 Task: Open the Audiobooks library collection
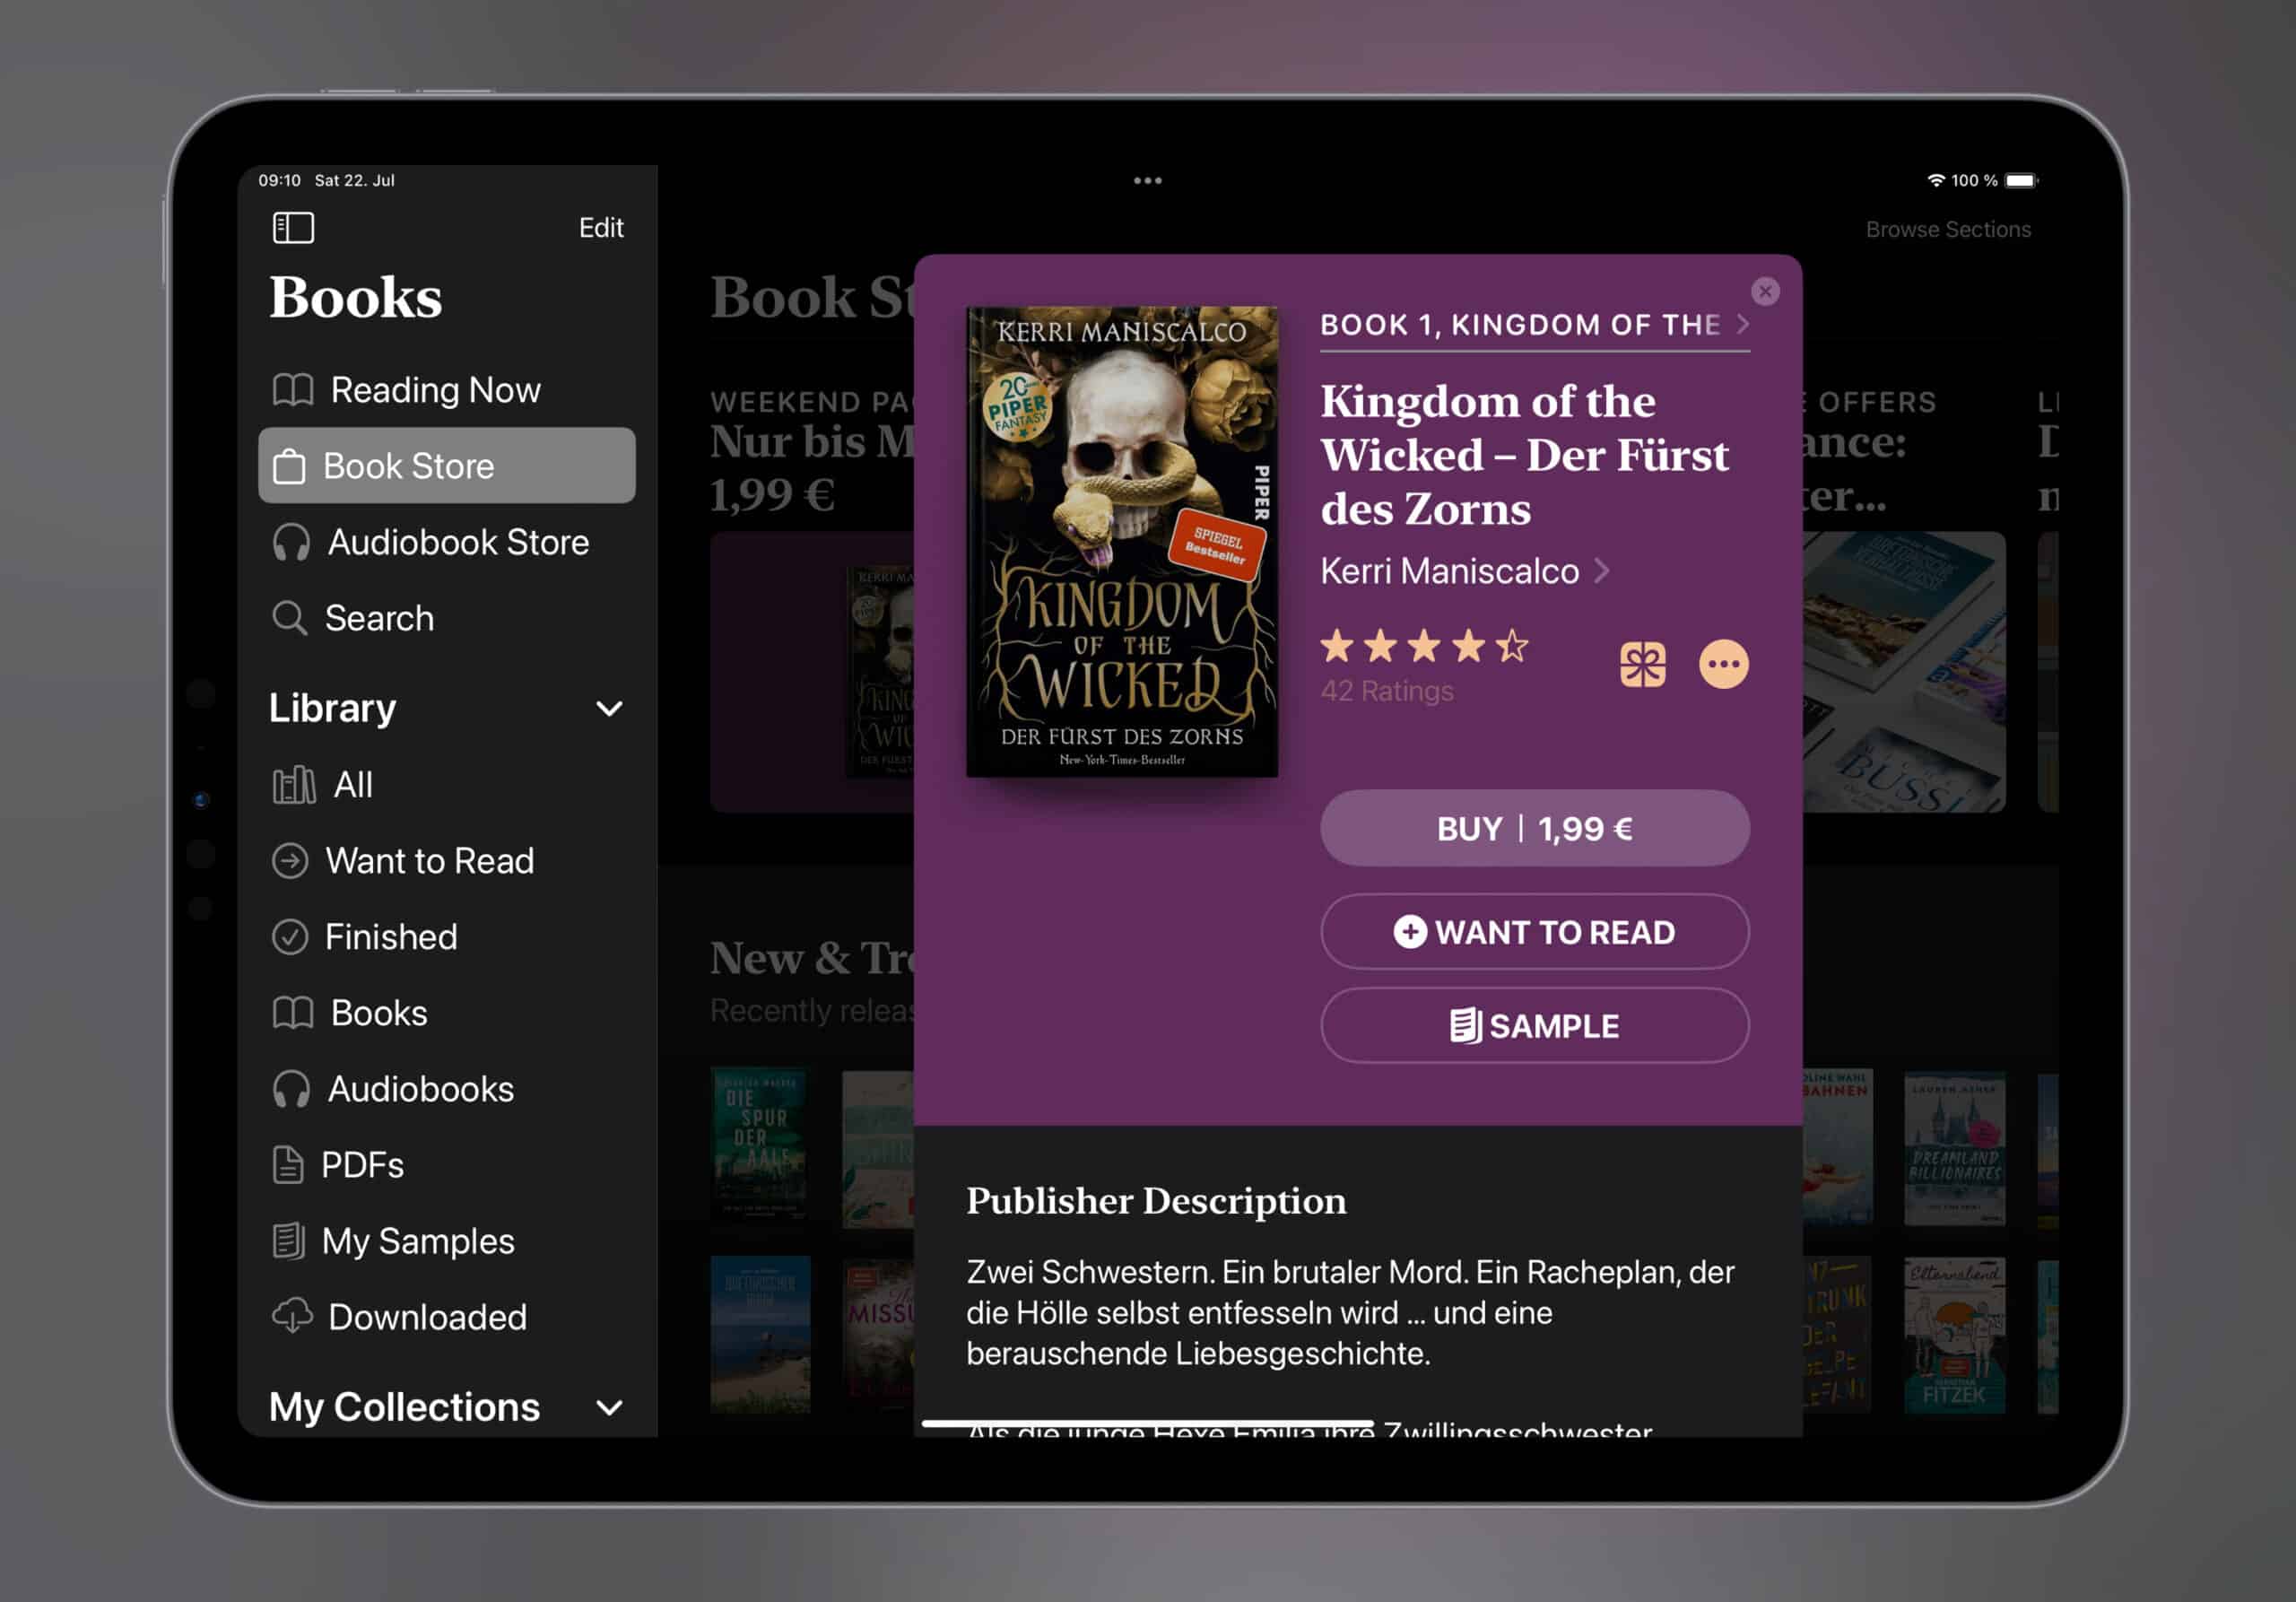click(x=446, y=1089)
